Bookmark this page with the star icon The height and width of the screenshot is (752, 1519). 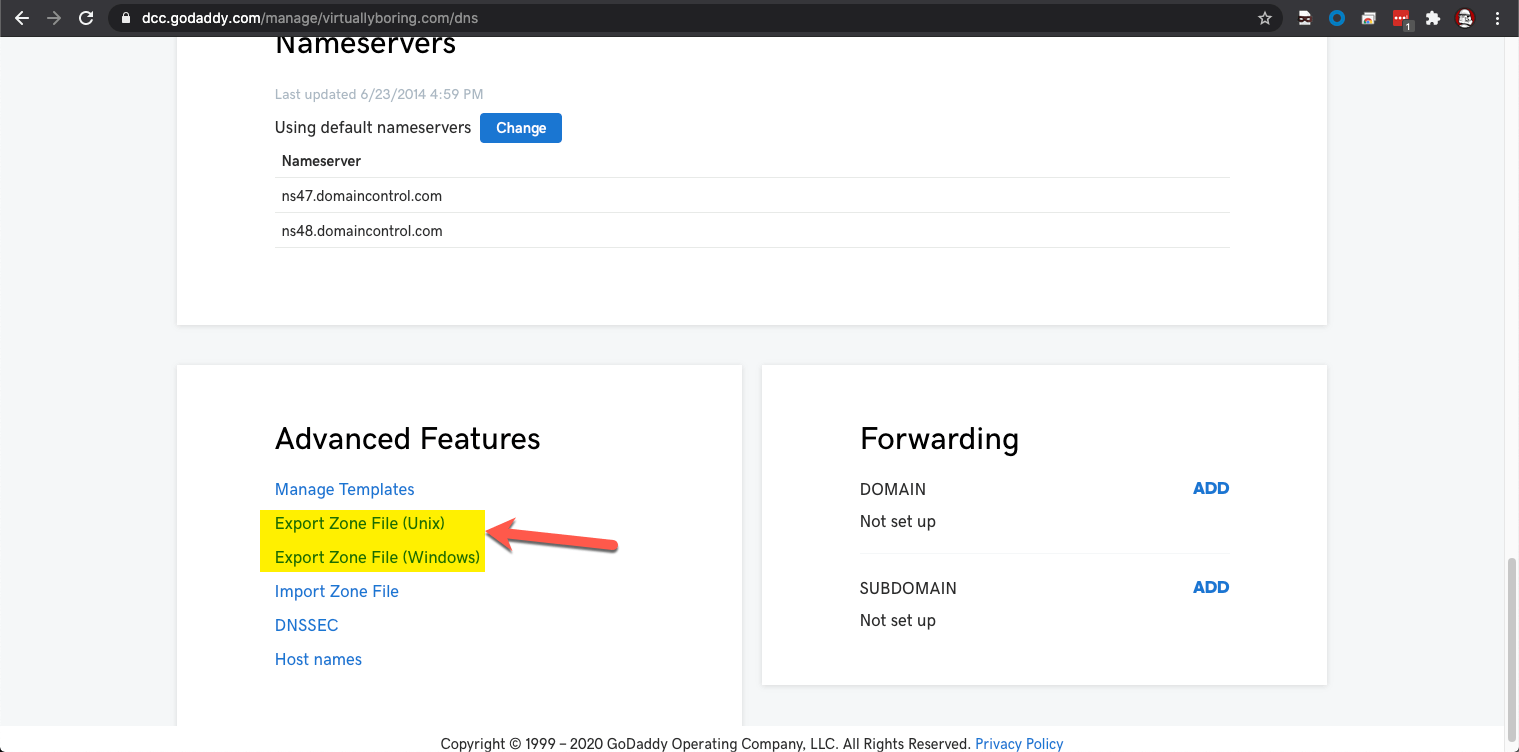coord(1264,17)
